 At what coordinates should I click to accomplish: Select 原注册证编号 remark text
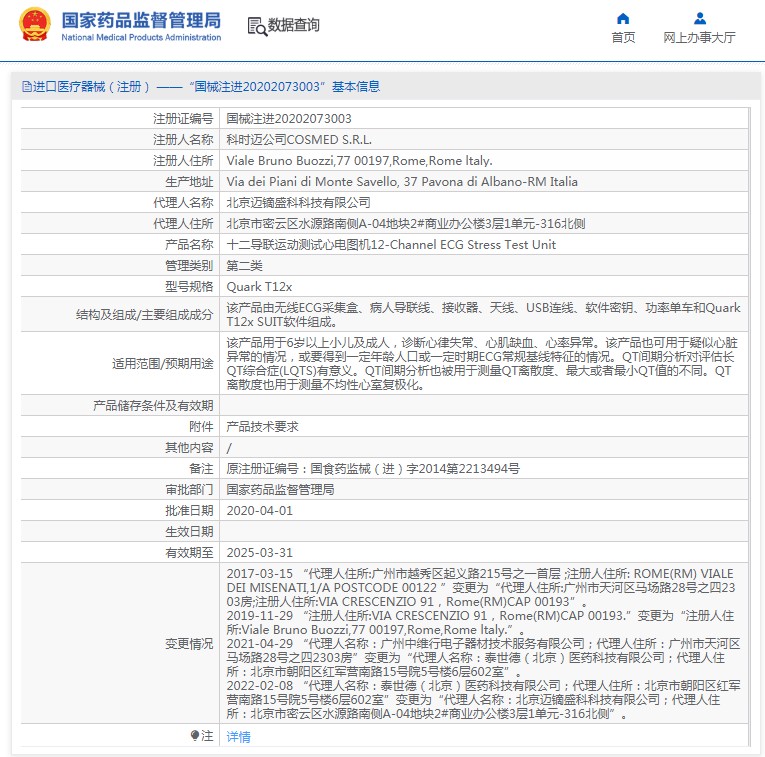pos(373,469)
